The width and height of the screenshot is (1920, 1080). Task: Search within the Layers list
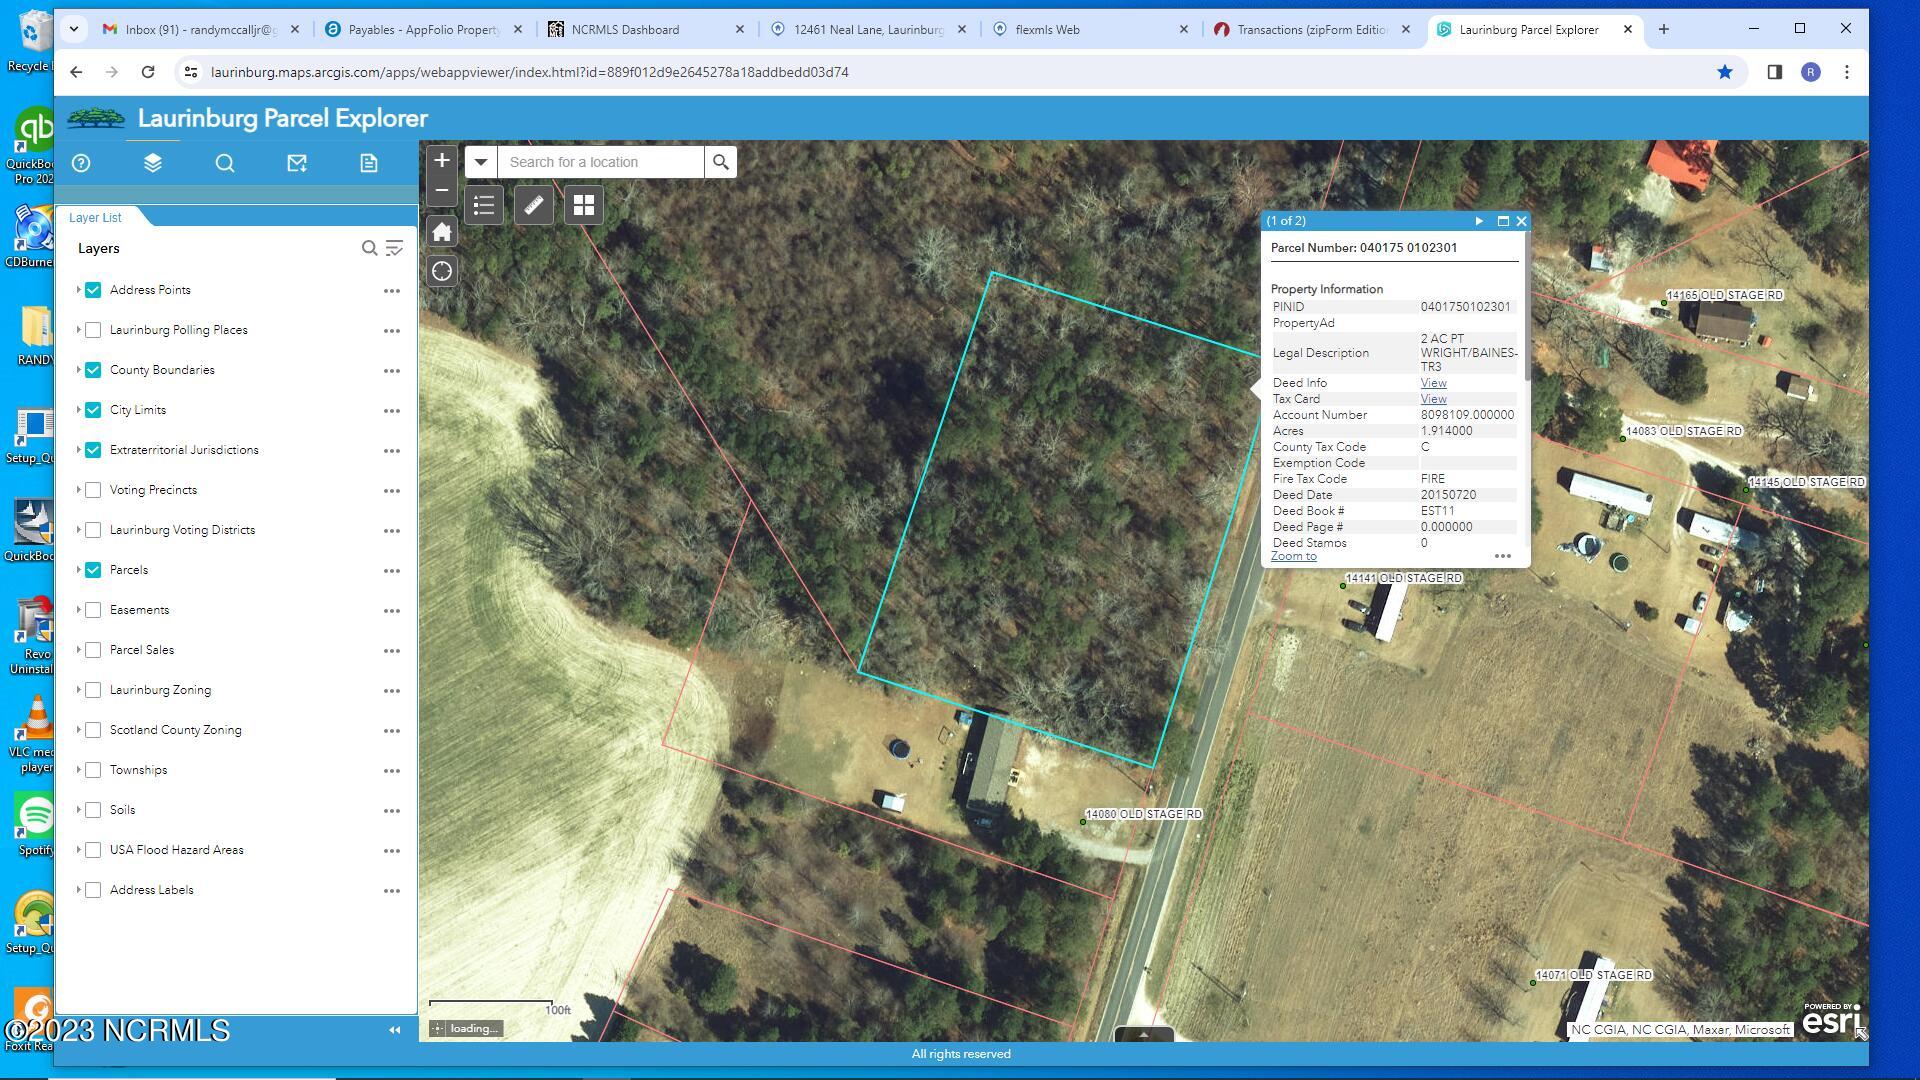(369, 248)
